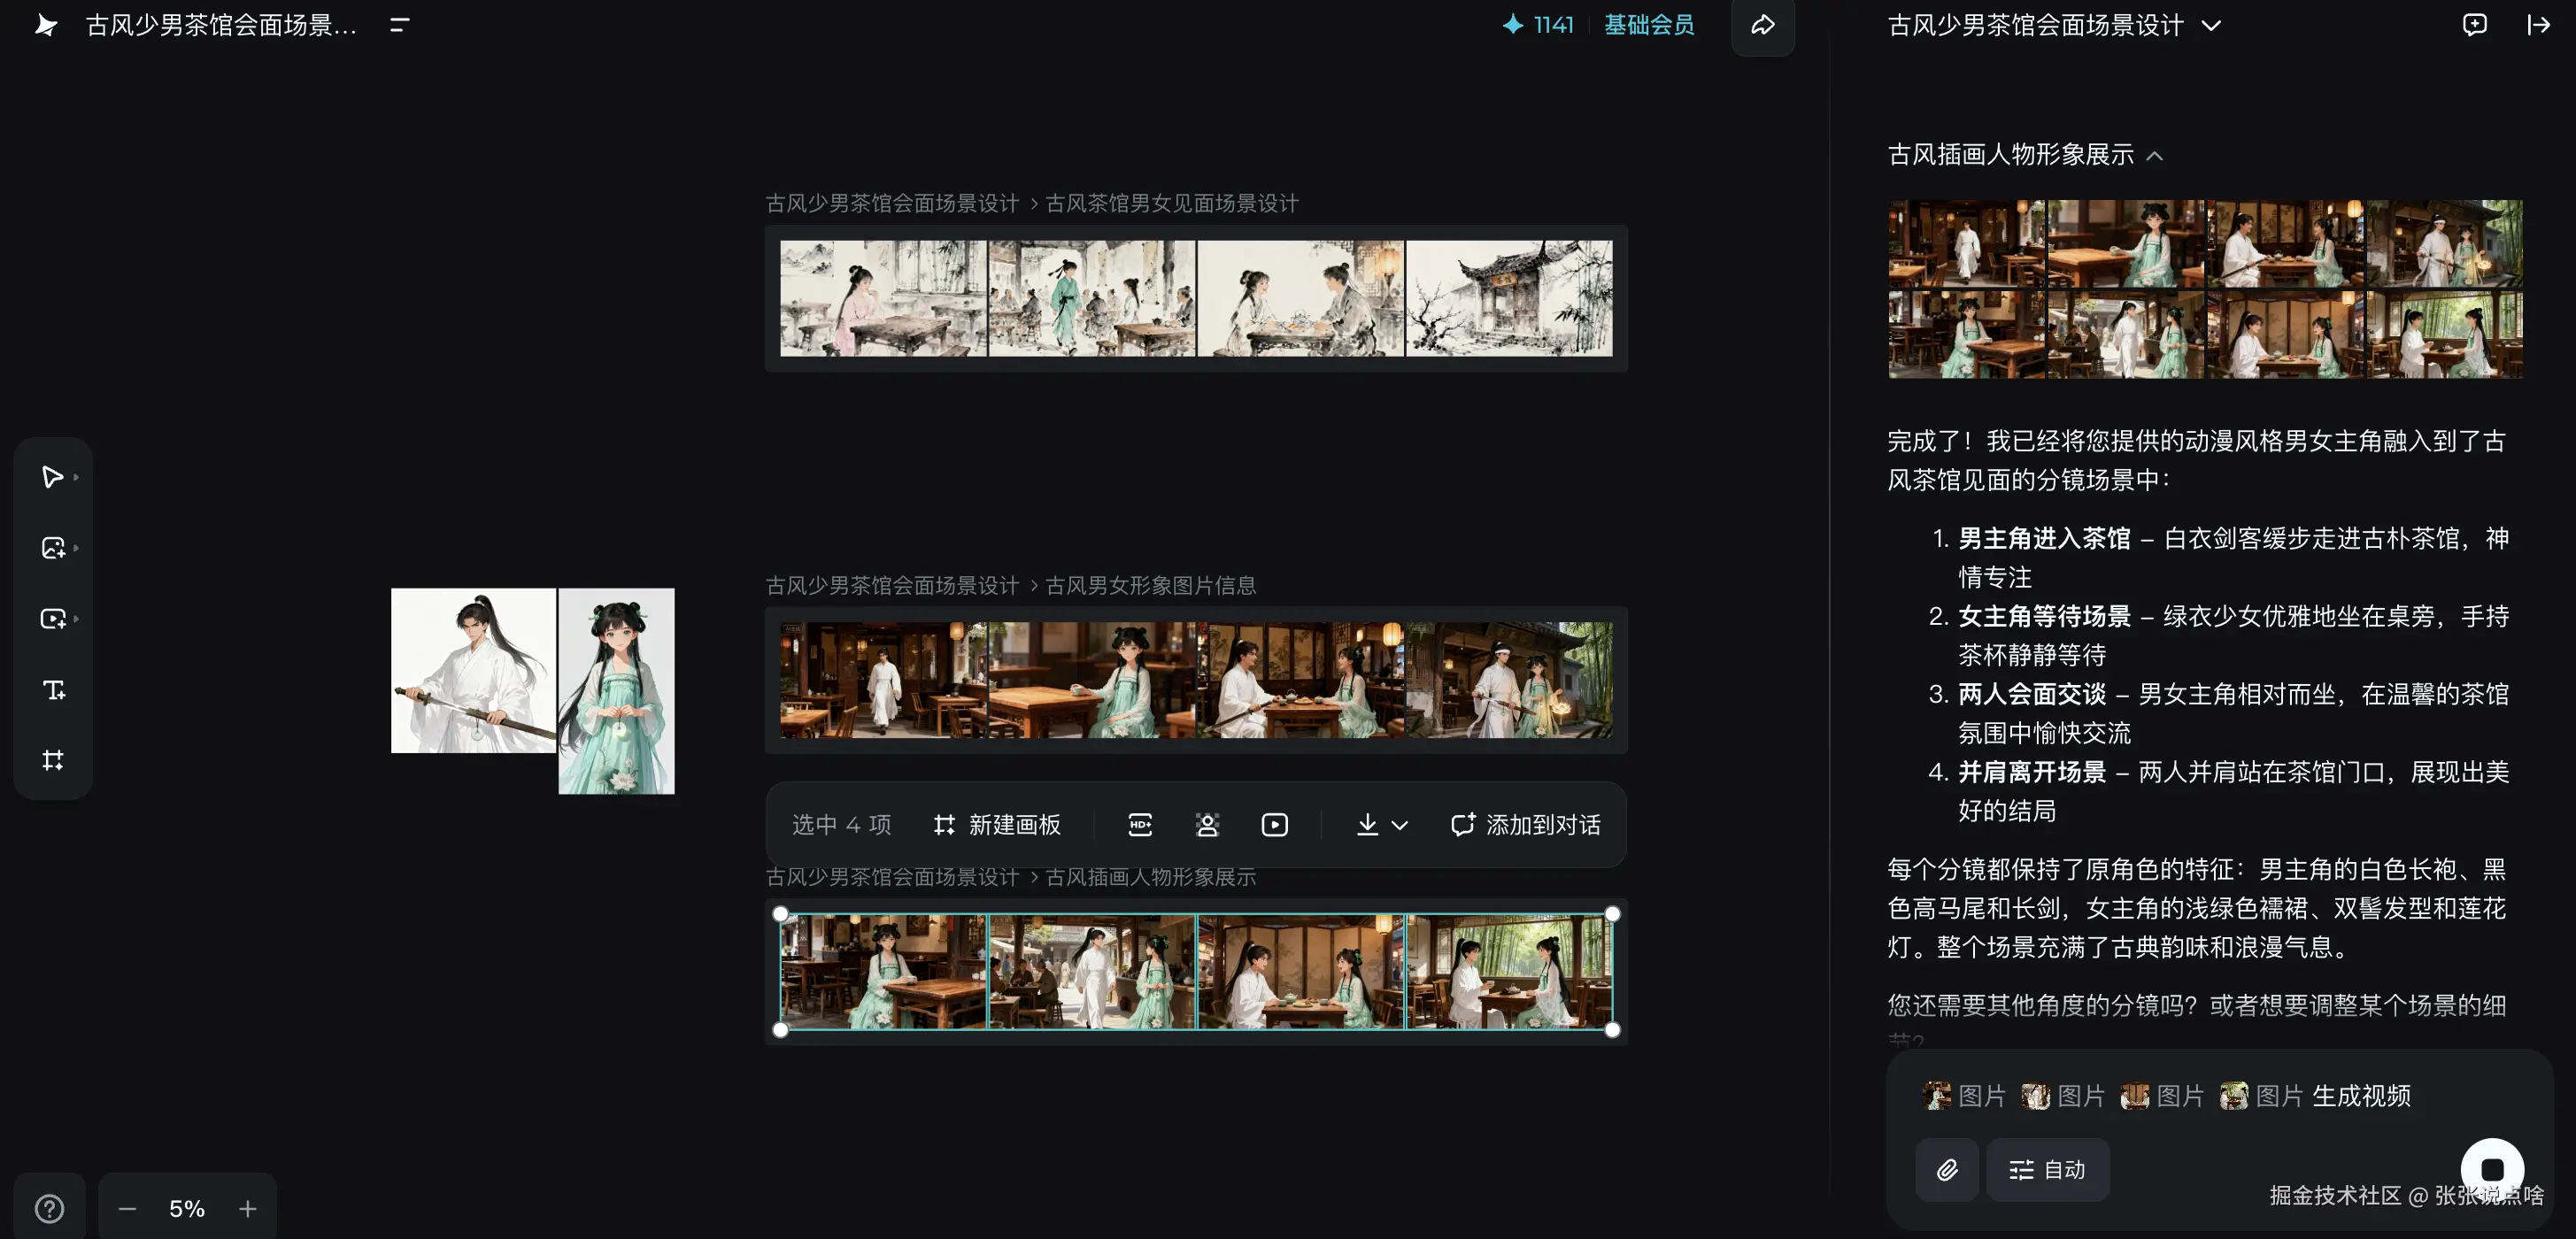Select the Text tool
This screenshot has height=1239, width=2576.
(x=53, y=690)
